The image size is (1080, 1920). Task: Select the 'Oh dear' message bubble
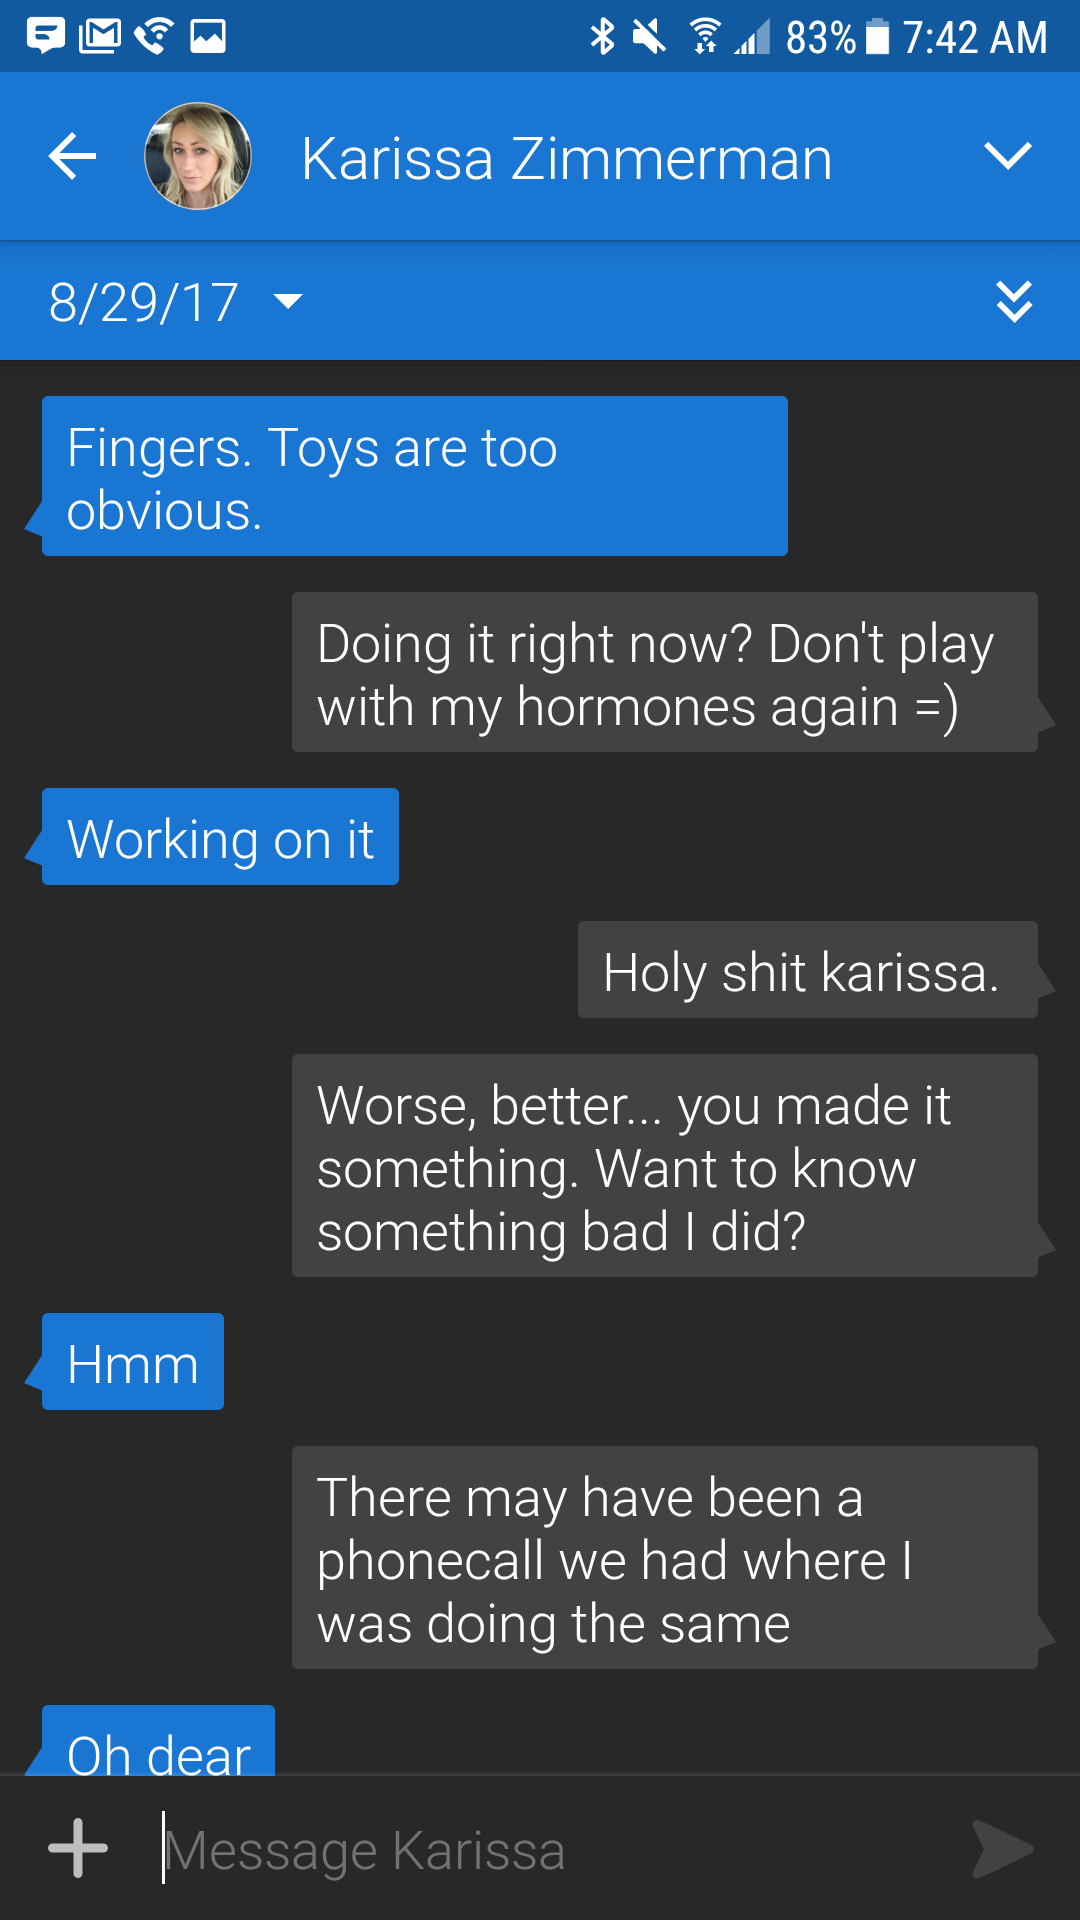[x=158, y=1741]
